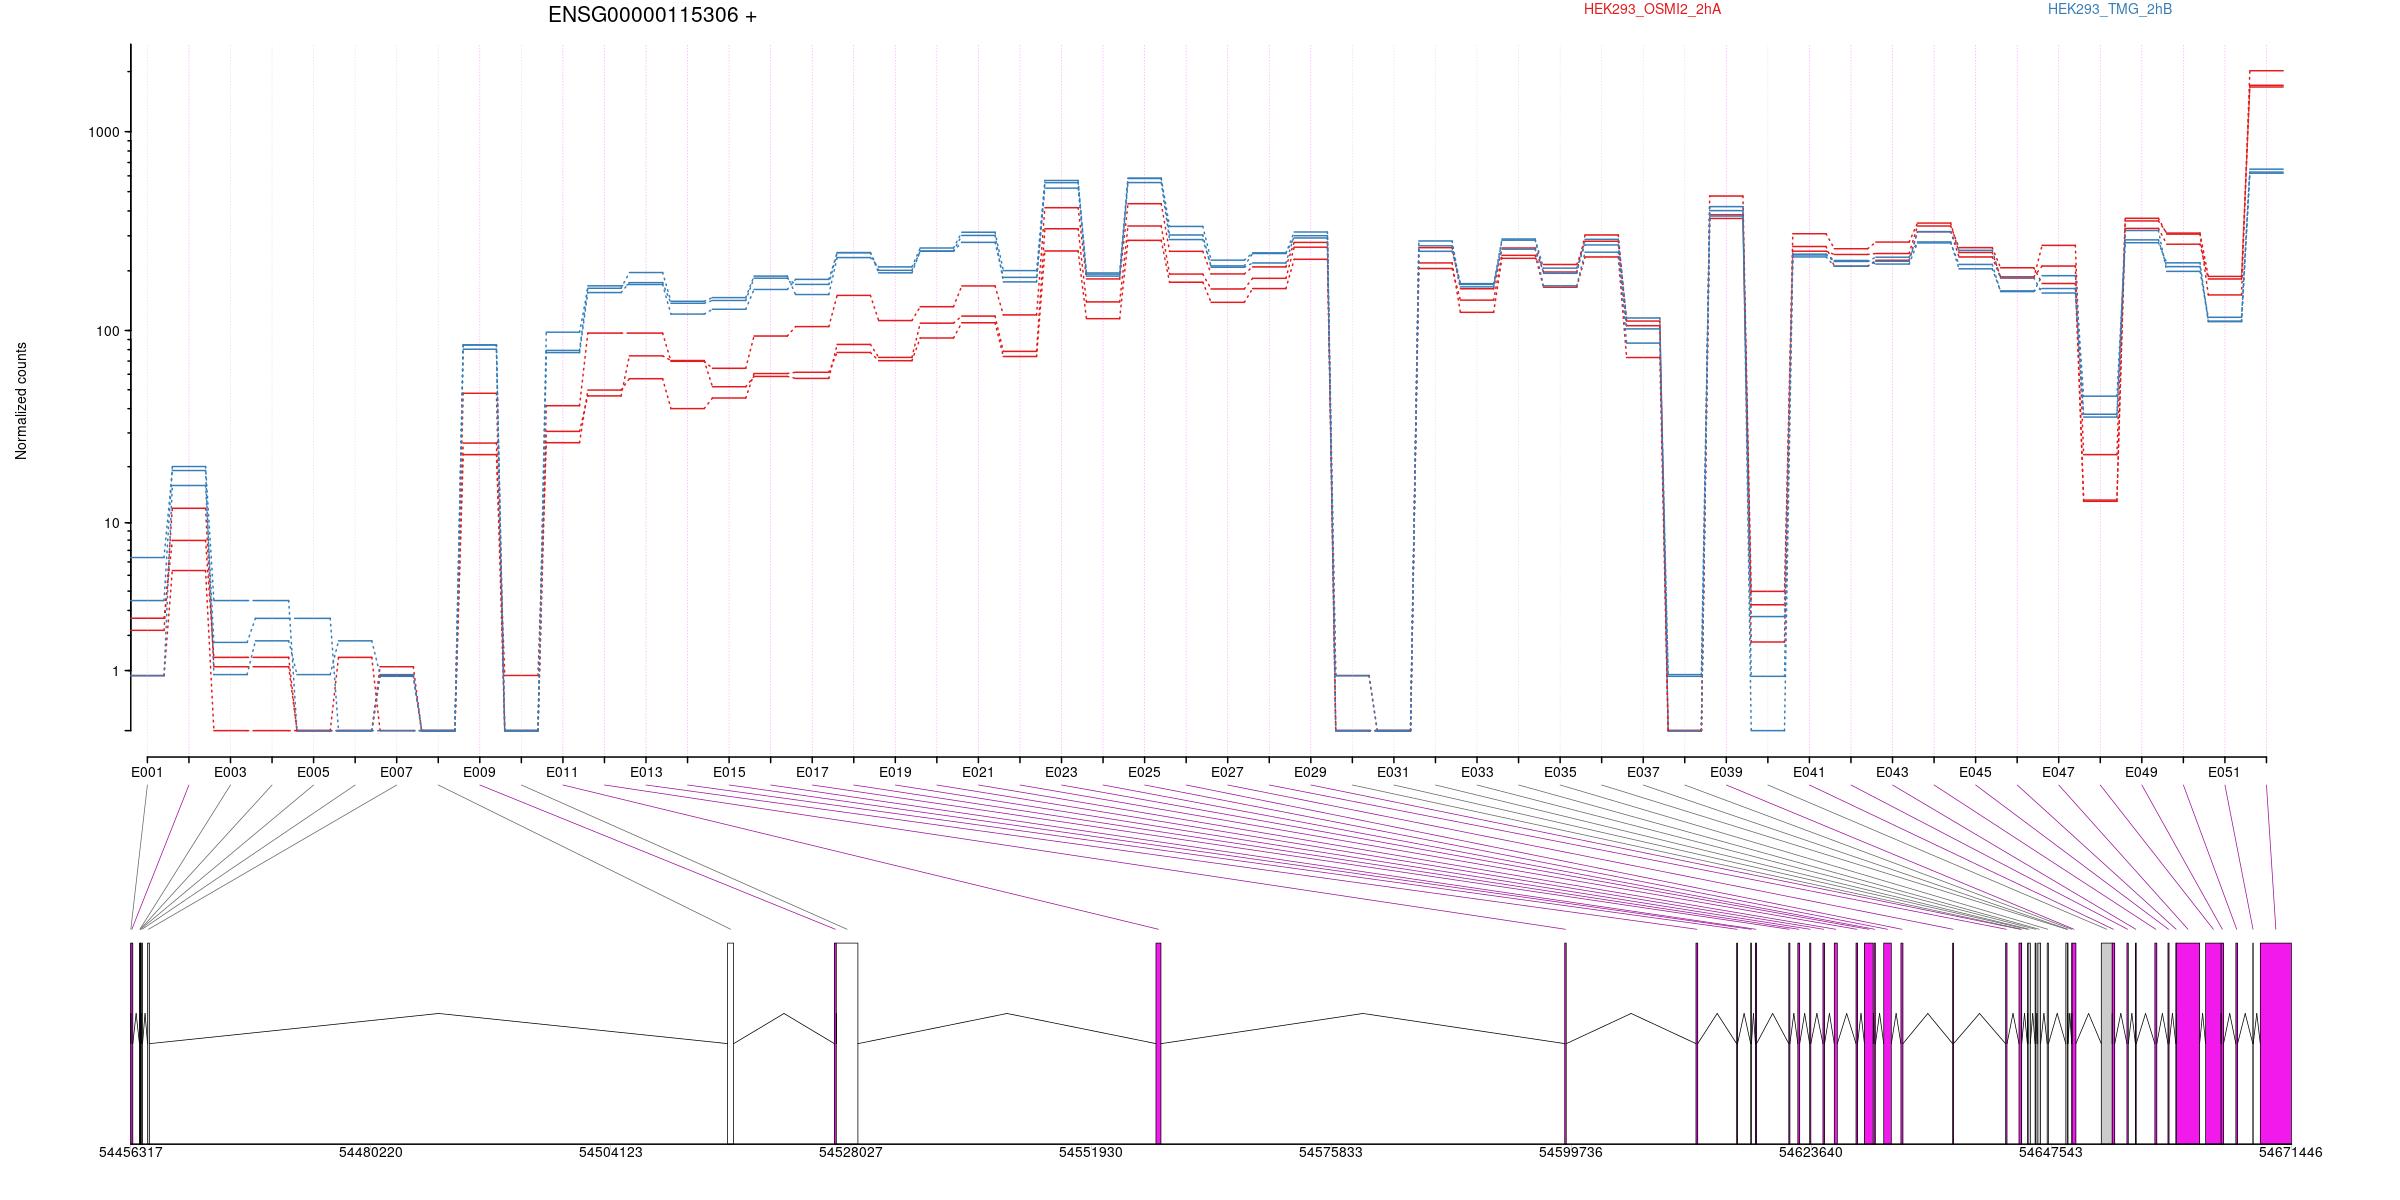The width and height of the screenshot is (2400, 1200).
Task: Click genomic coordinate 54671446
Action: (2291, 1152)
